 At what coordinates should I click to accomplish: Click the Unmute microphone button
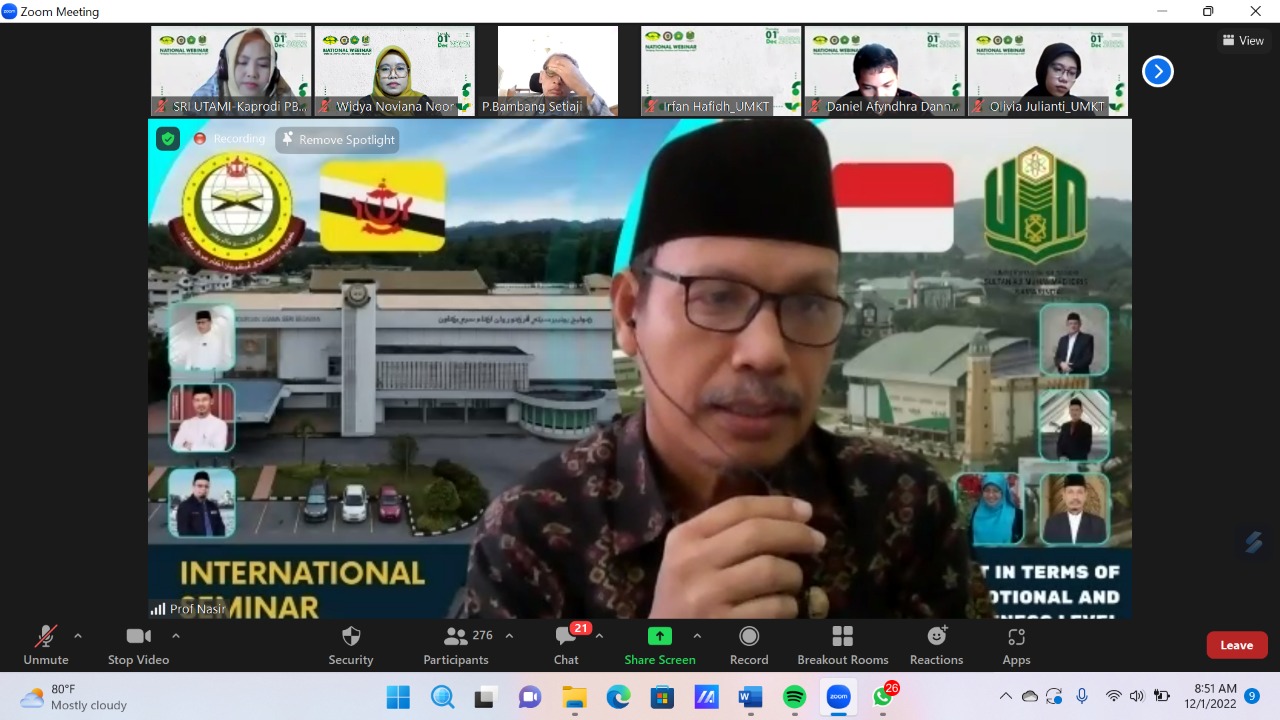pyautogui.click(x=46, y=645)
